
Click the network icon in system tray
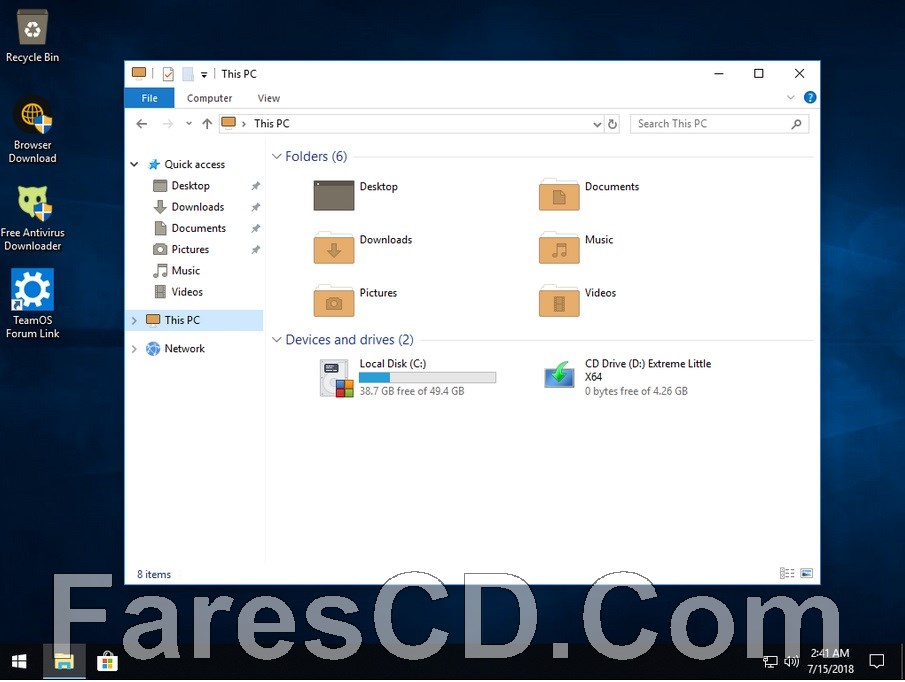[771, 662]
